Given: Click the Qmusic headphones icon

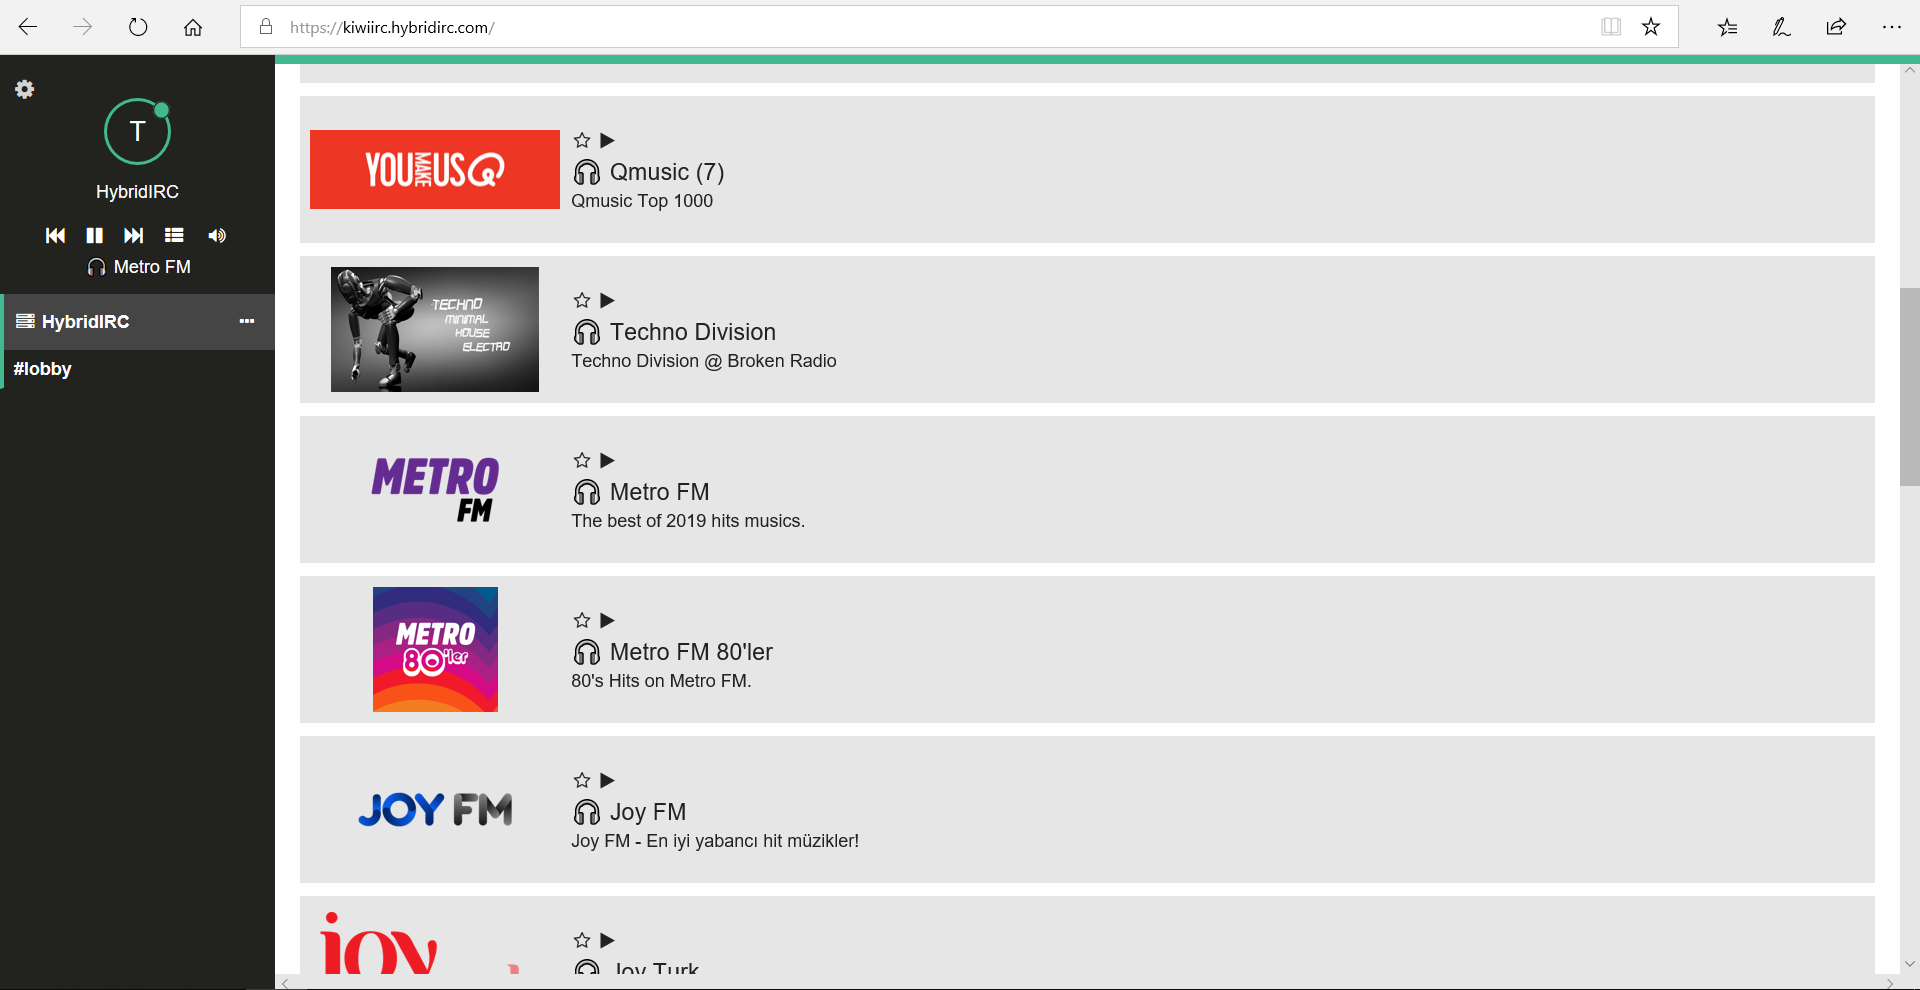Looking at the screenshot, I should click(587, 172).
